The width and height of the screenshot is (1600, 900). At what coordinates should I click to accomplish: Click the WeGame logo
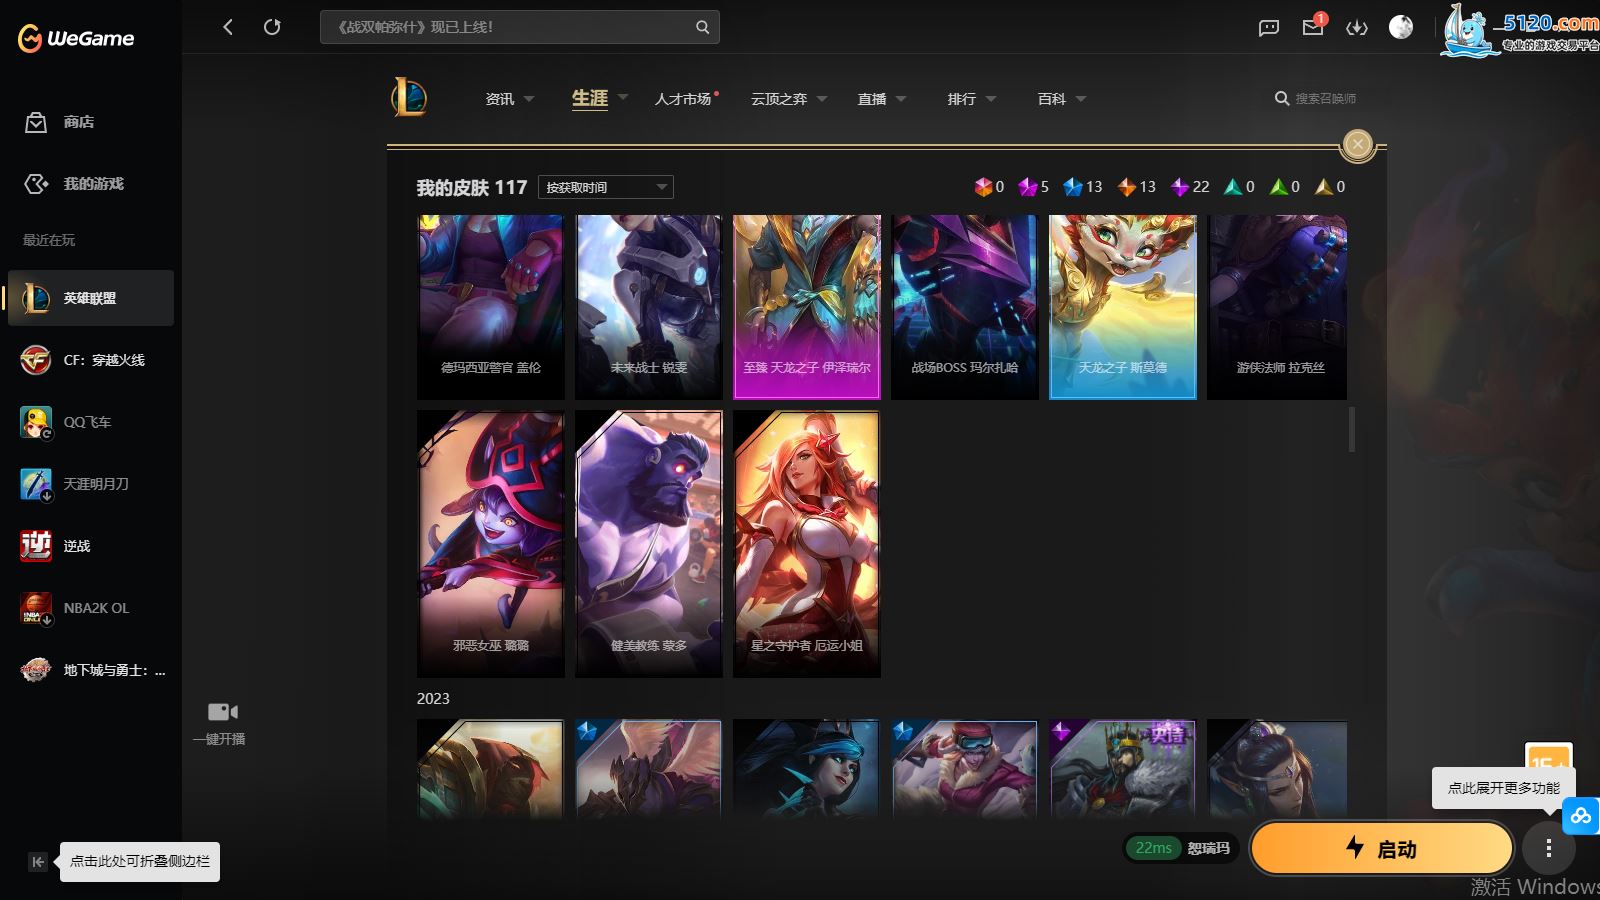click(76, 38)
